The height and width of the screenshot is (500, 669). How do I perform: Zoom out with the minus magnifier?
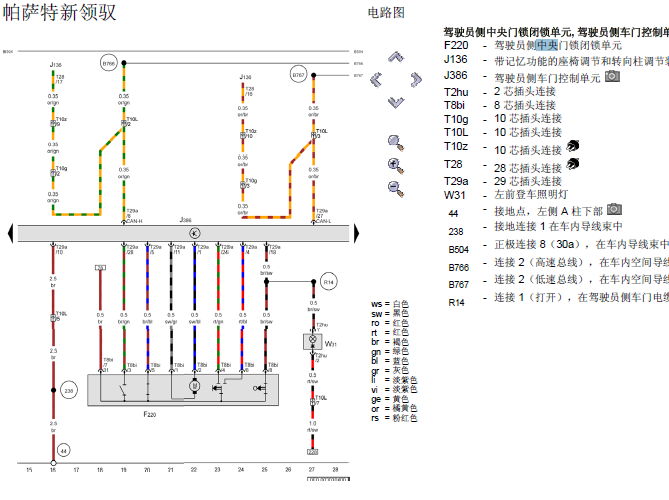[x=396, y=189]
